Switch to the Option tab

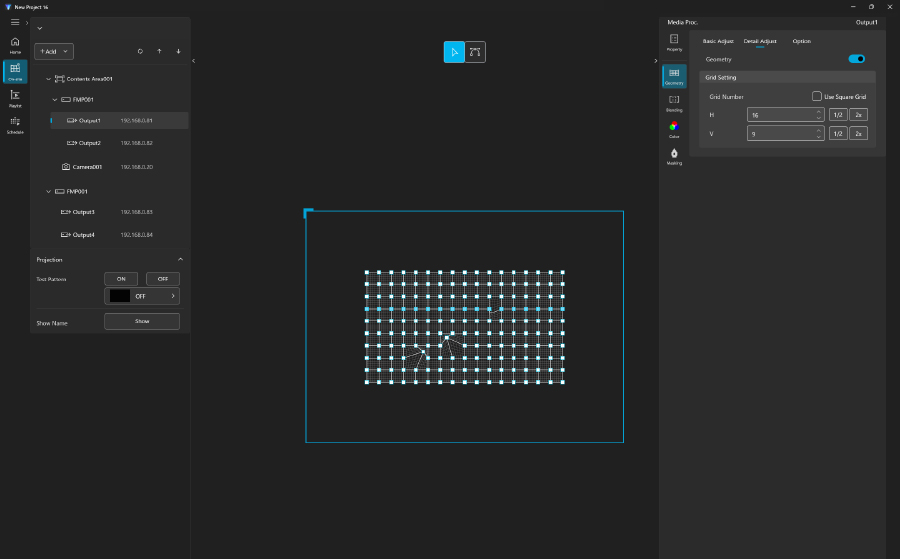tap(801, 41)
